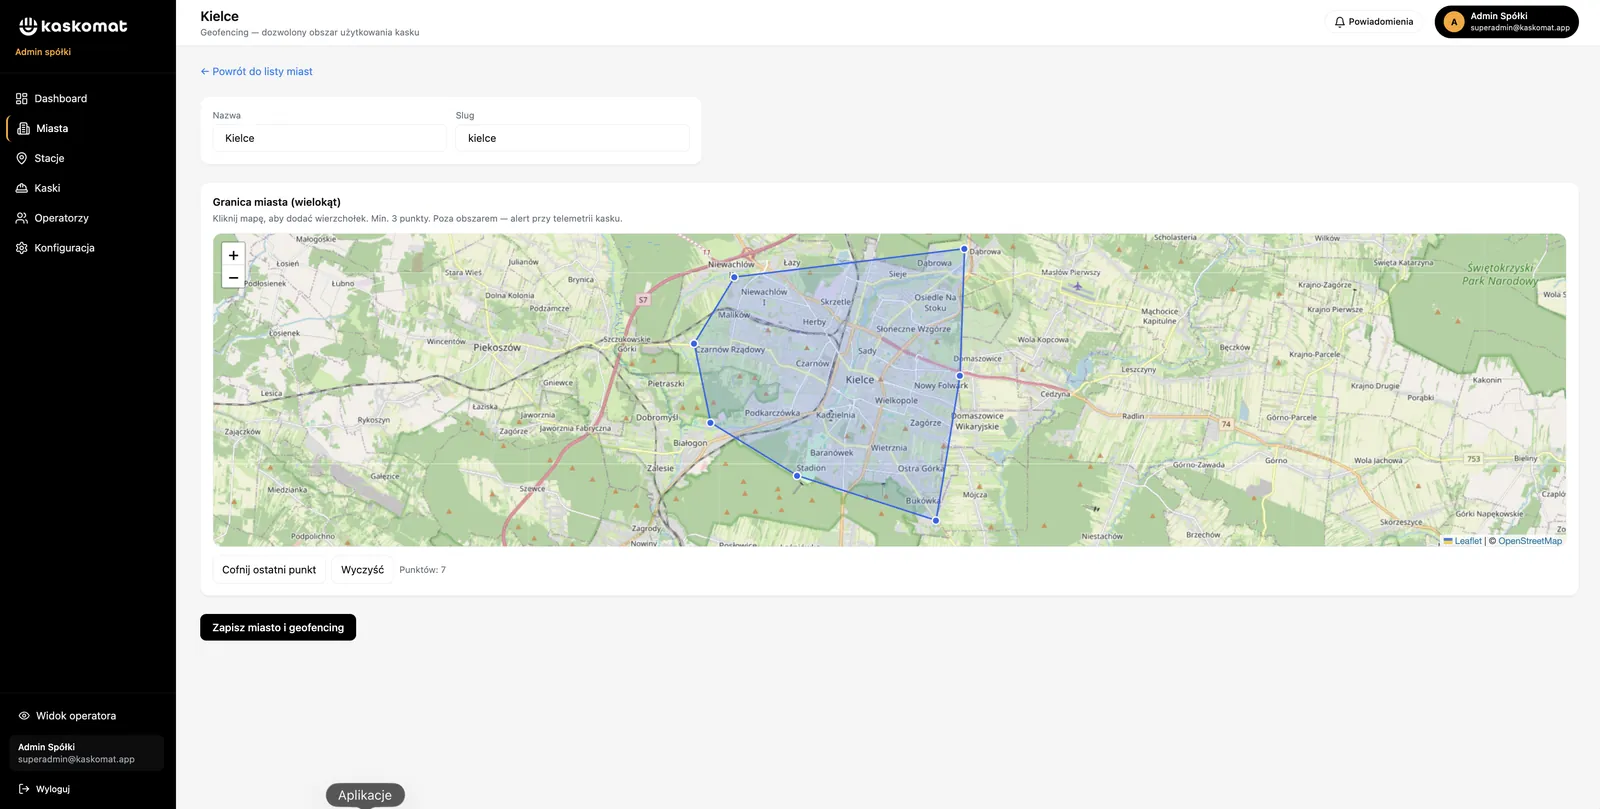The image size is (1600, 809).
Task: Click the notifications bell icon
Action: [1340, 22]
